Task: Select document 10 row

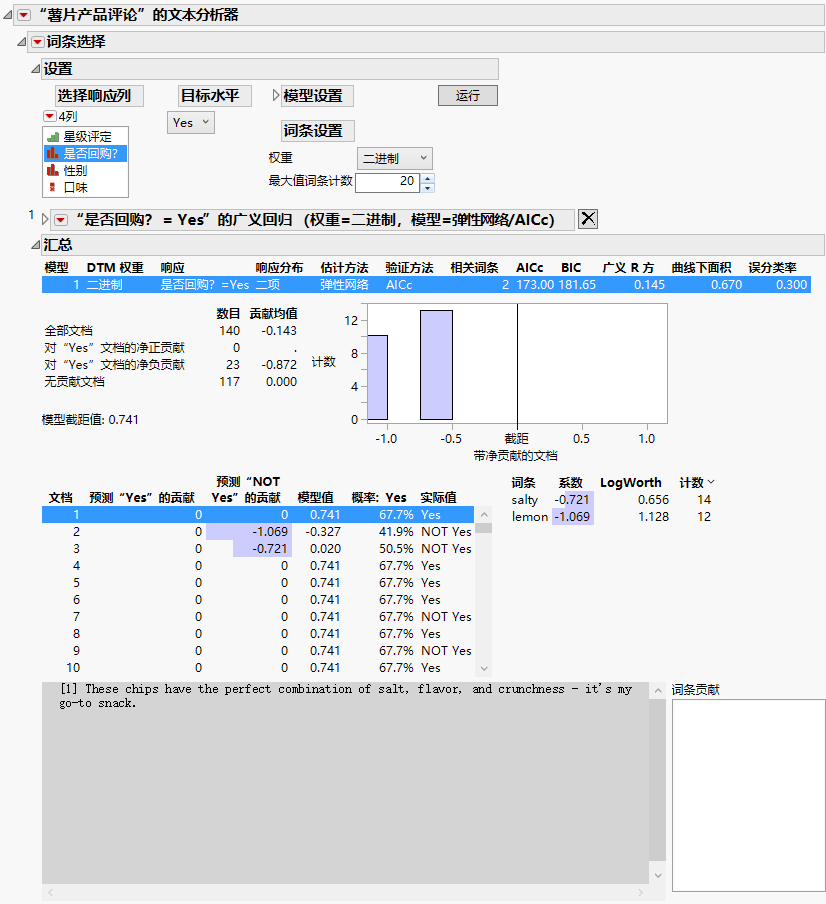Action: [258, 668]
